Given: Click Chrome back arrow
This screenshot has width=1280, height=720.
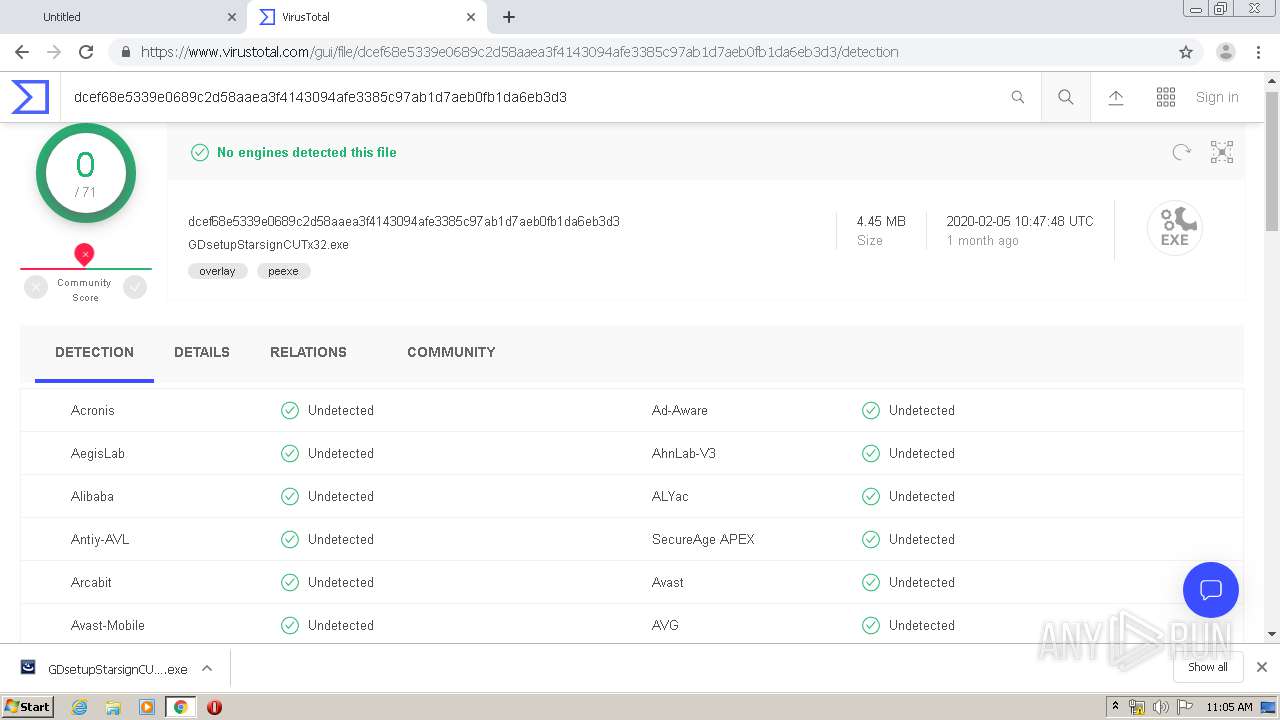Looking at the screenshot, I should 22,52.
